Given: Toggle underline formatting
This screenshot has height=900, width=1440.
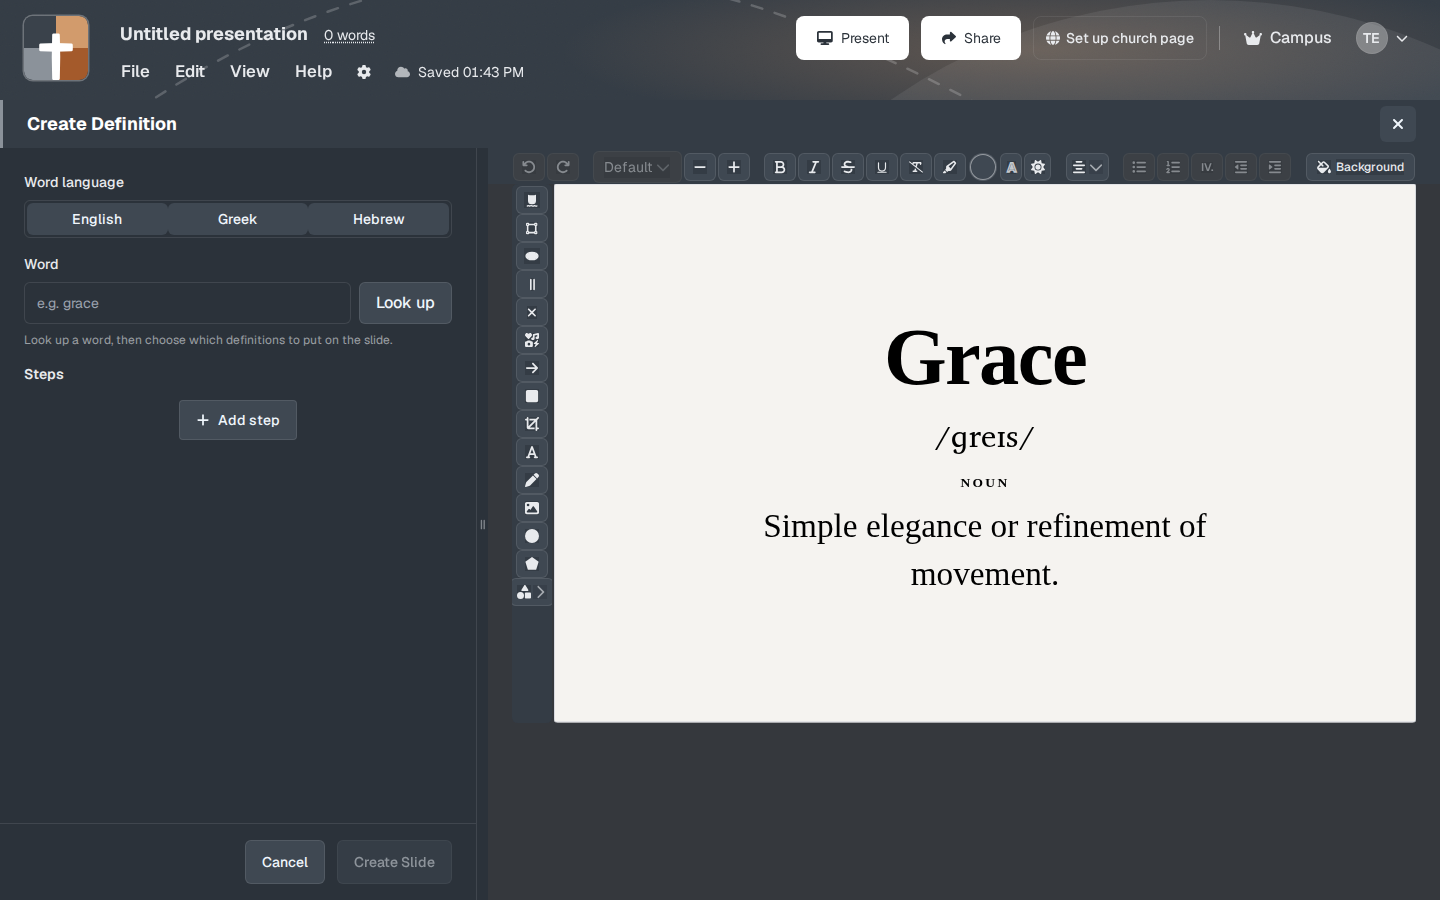Looking at the screenshot, I should tap(882, 167).
